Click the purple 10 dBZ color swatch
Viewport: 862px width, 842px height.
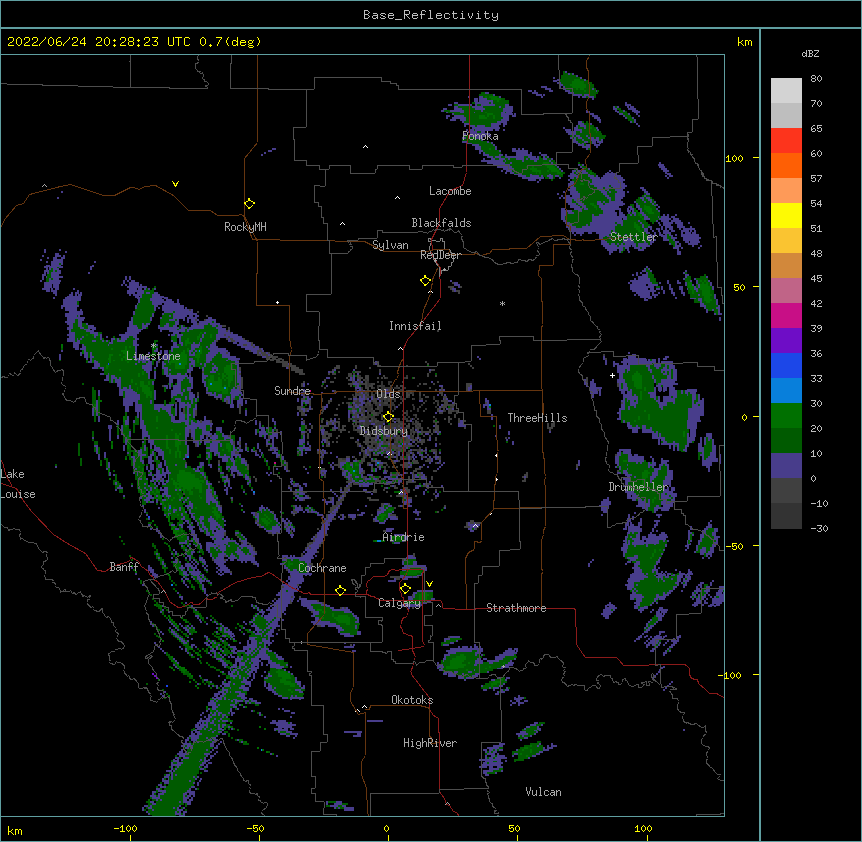(786, 466)
